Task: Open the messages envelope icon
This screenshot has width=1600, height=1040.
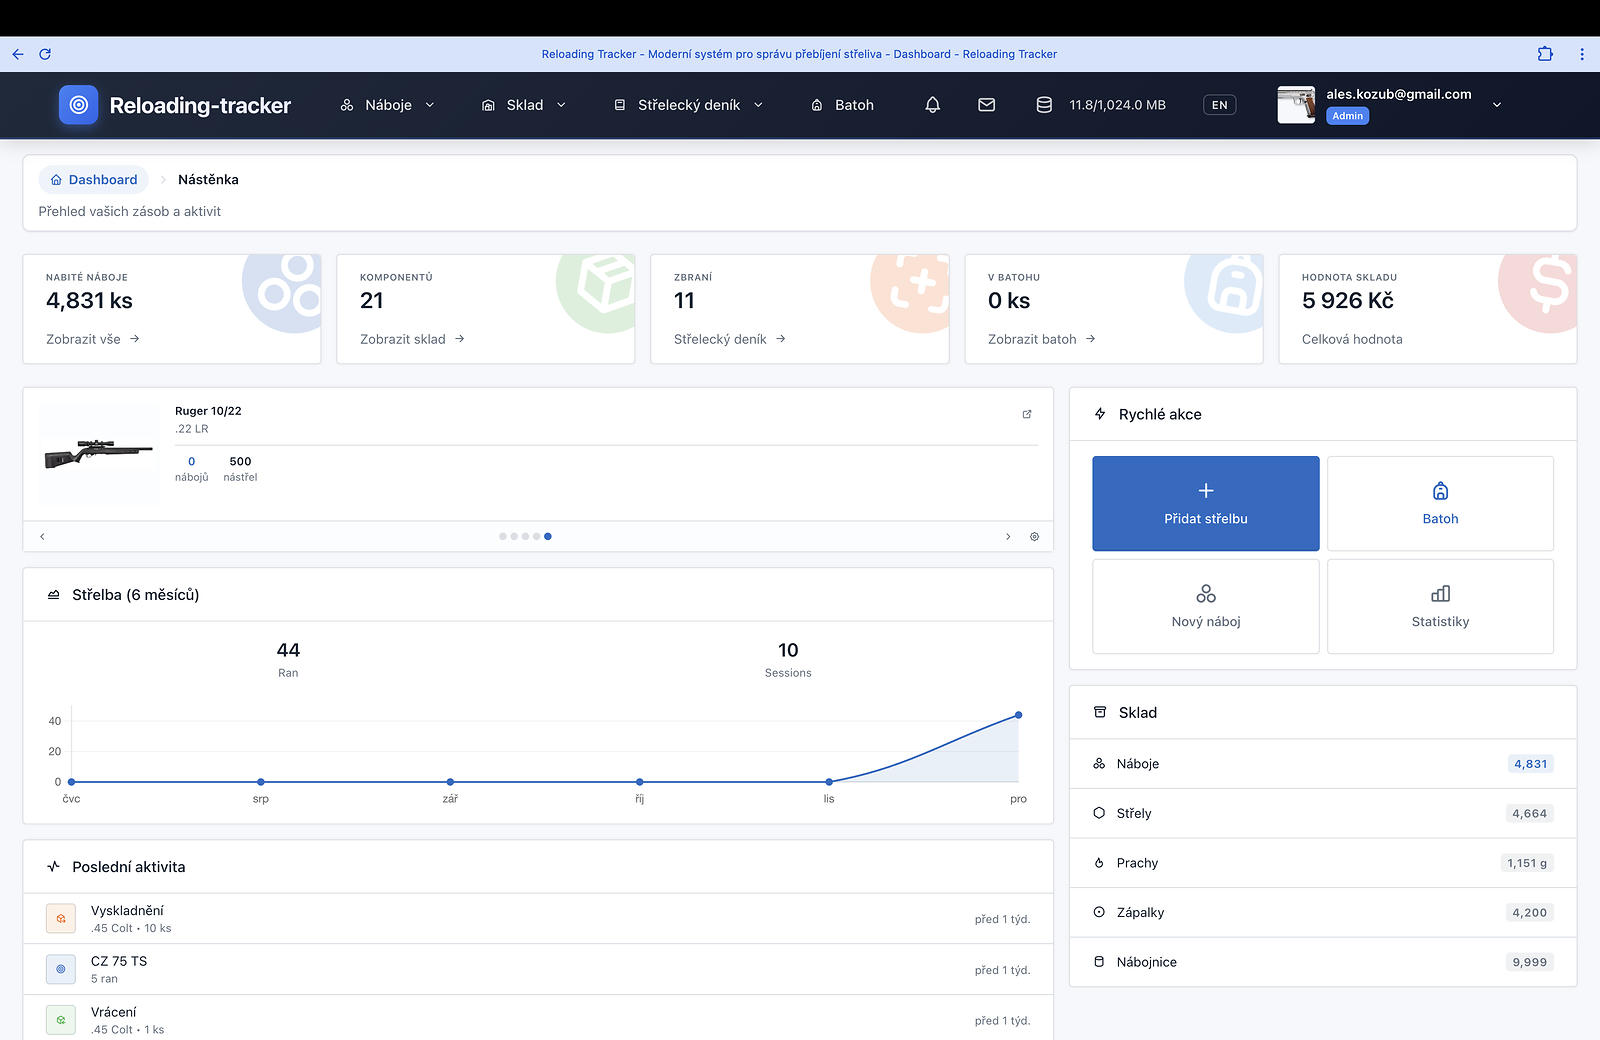Action: point(986,105)
